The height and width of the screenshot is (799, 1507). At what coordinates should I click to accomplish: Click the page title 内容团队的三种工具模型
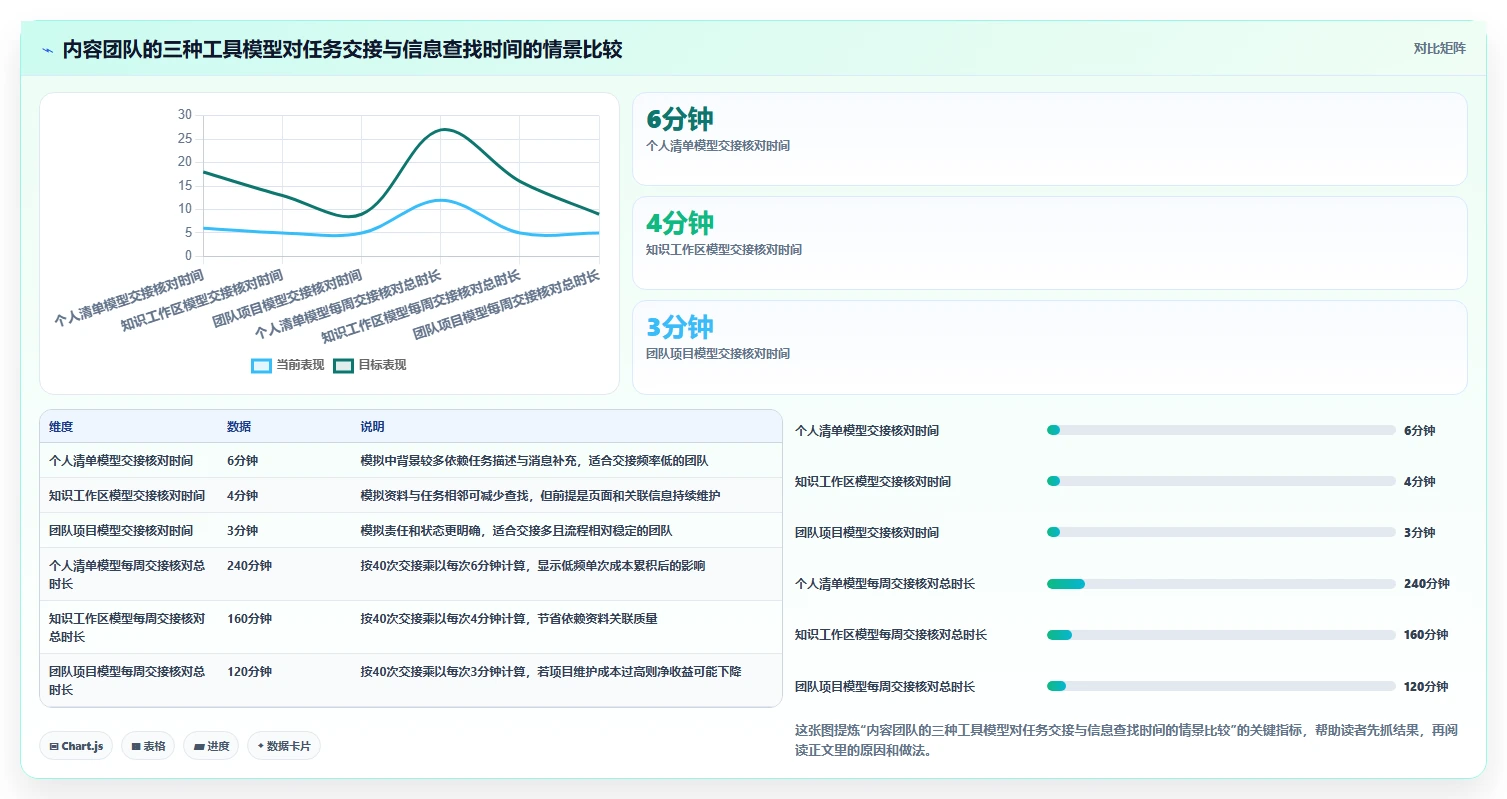[342, 49]
